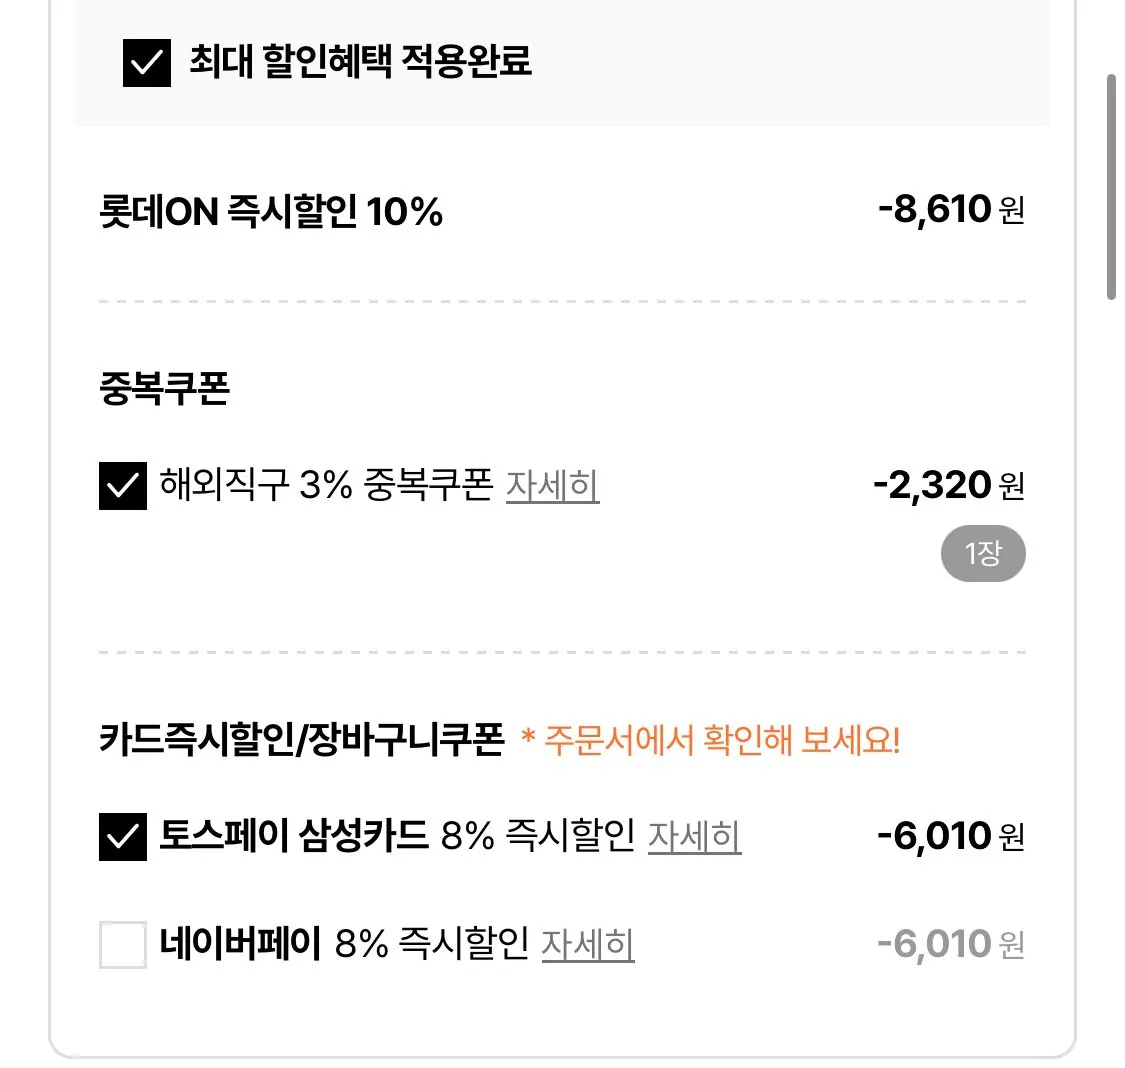Tap the 1장 coupon count badge
This screenshot has height=1068, width=1125.
click(983, 553)
